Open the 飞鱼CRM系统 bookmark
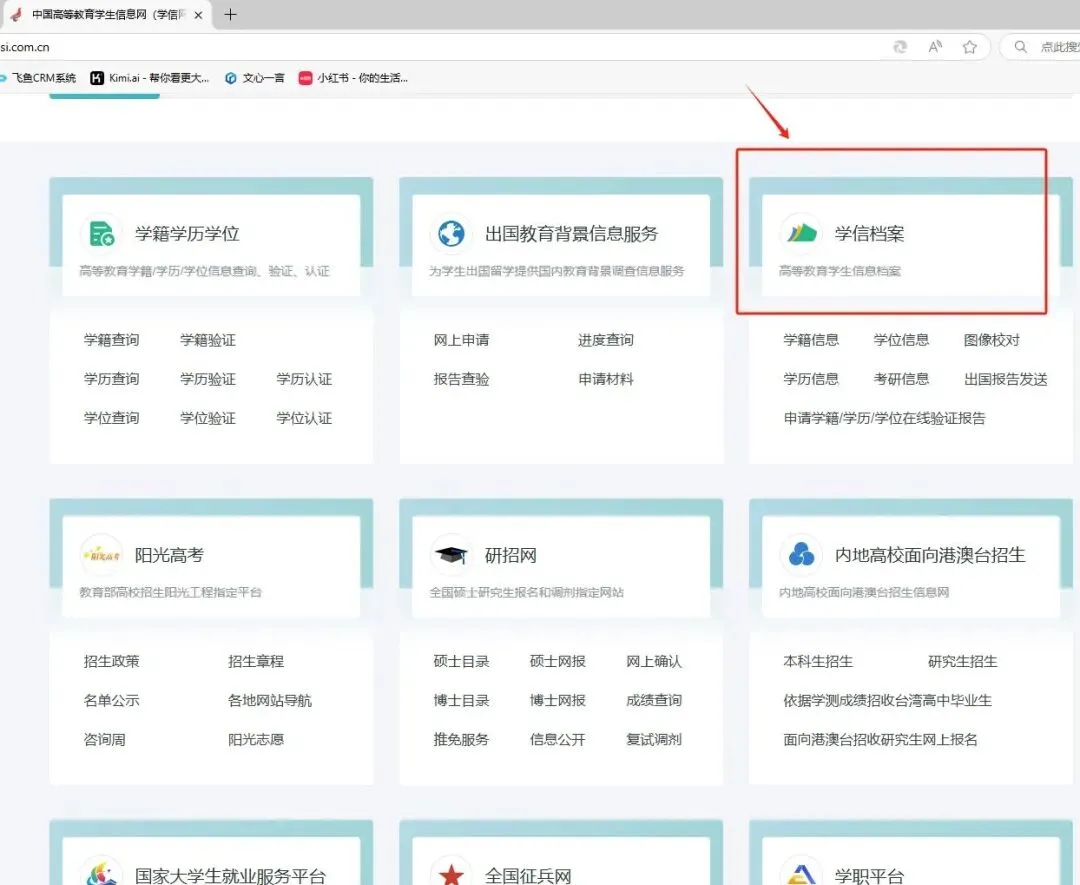 [x=39, y=78]
